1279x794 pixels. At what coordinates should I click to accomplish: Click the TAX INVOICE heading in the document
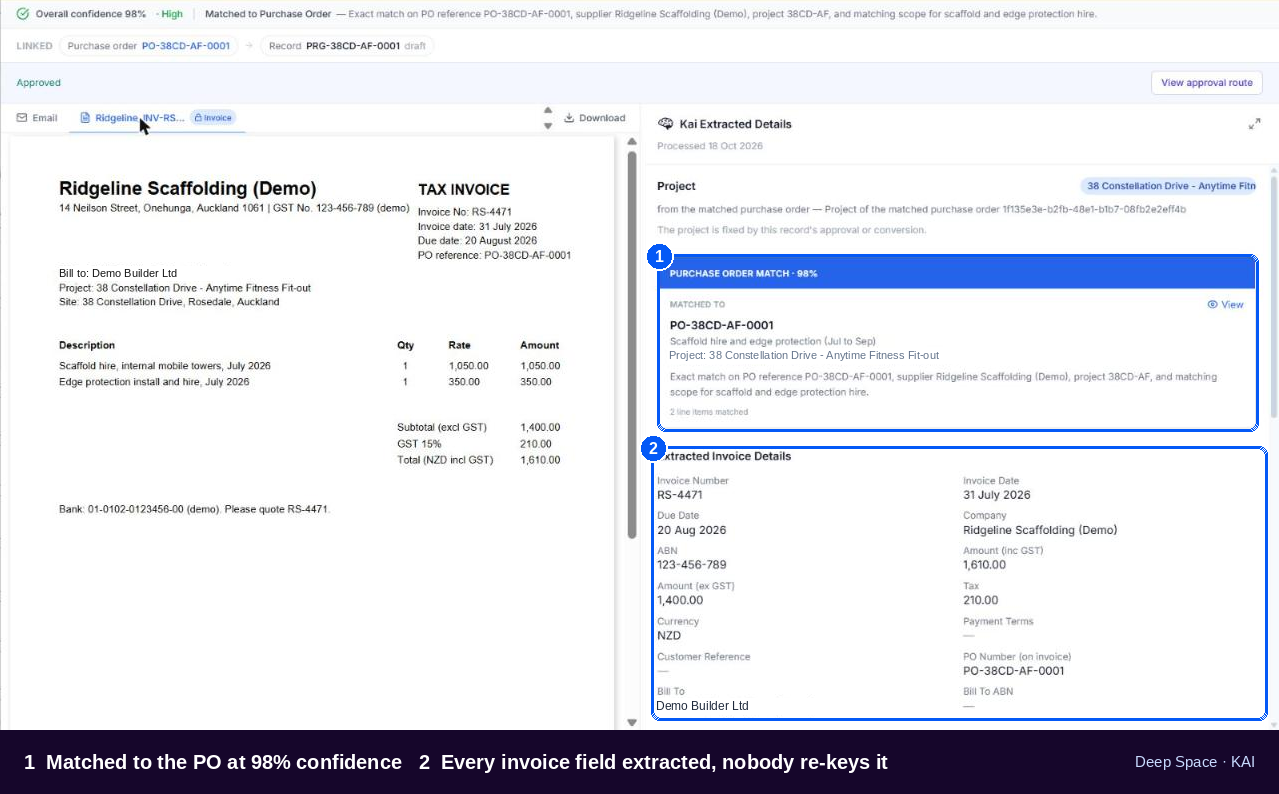click(464, 190)
